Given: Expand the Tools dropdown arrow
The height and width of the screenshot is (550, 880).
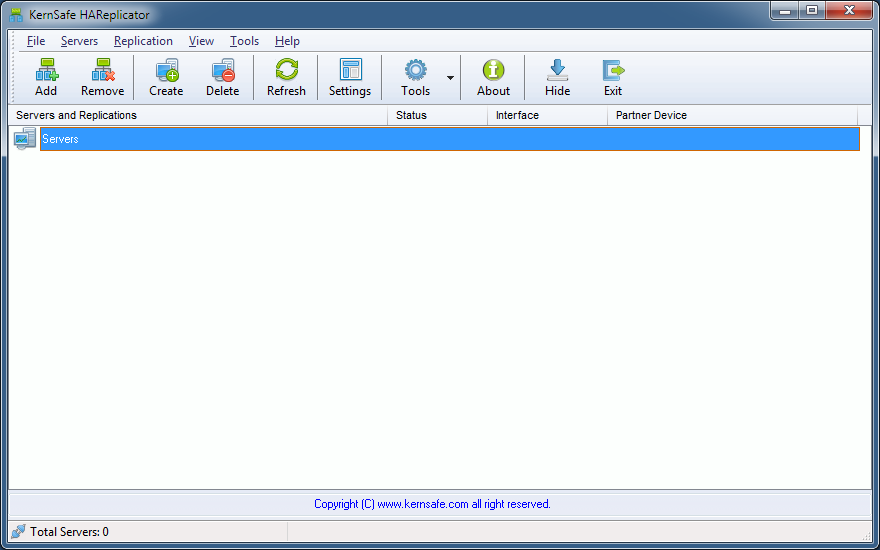Looking at the screenshot, I should pos(450,77).
